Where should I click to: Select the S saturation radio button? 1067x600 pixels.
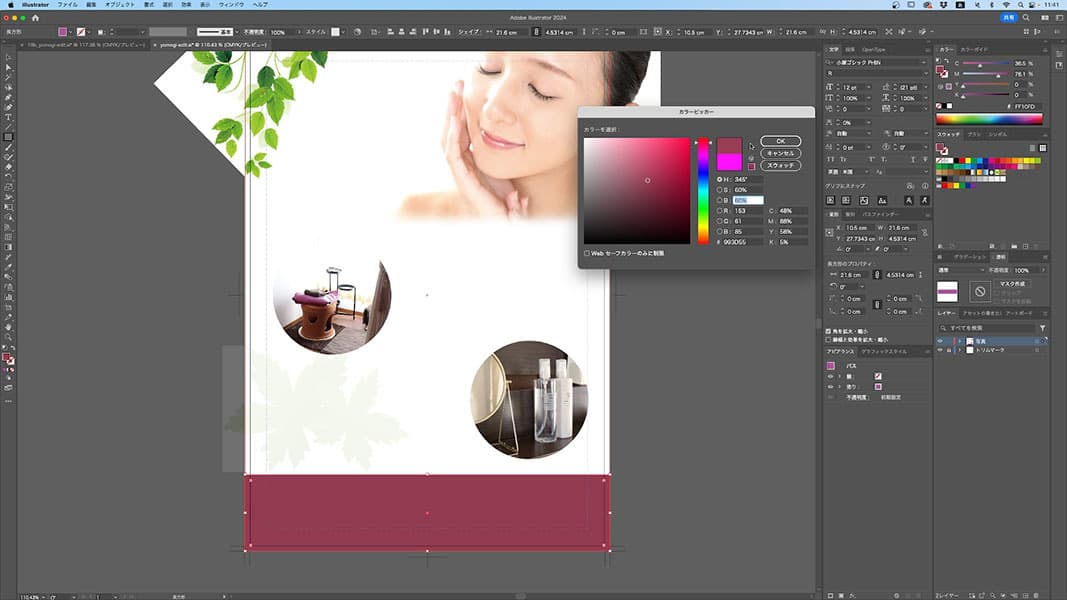720,190
